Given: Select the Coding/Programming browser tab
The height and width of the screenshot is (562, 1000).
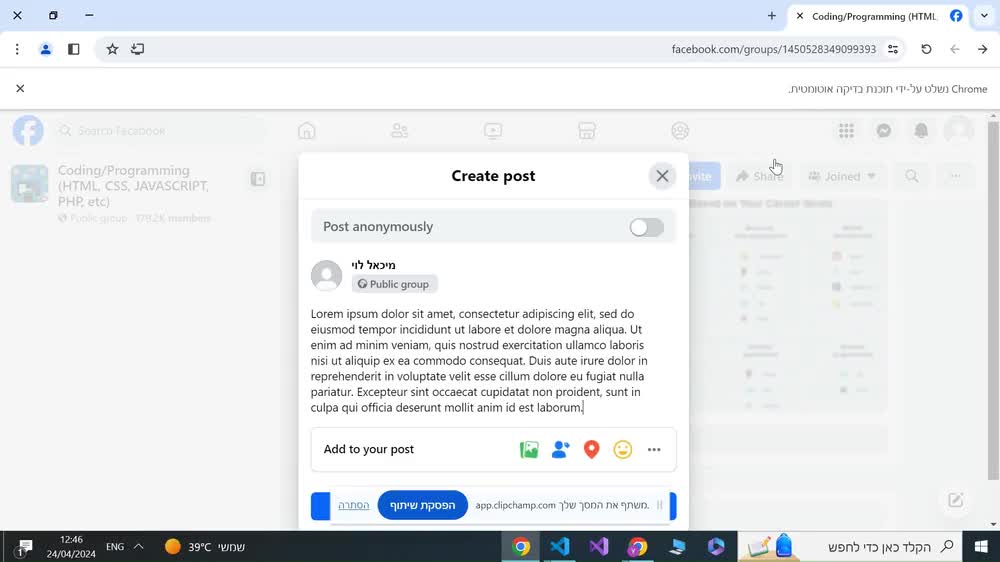Looking at the screenshot, I should click(880, 17).
